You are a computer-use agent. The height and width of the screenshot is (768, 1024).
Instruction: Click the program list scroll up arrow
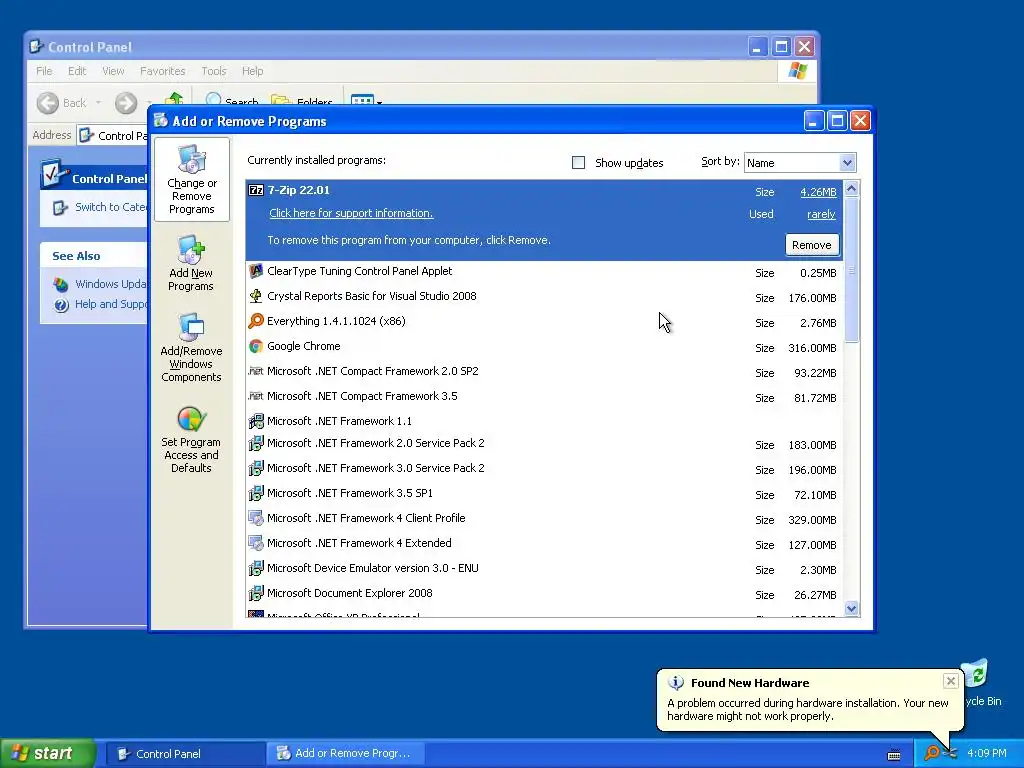click(852, 189)
